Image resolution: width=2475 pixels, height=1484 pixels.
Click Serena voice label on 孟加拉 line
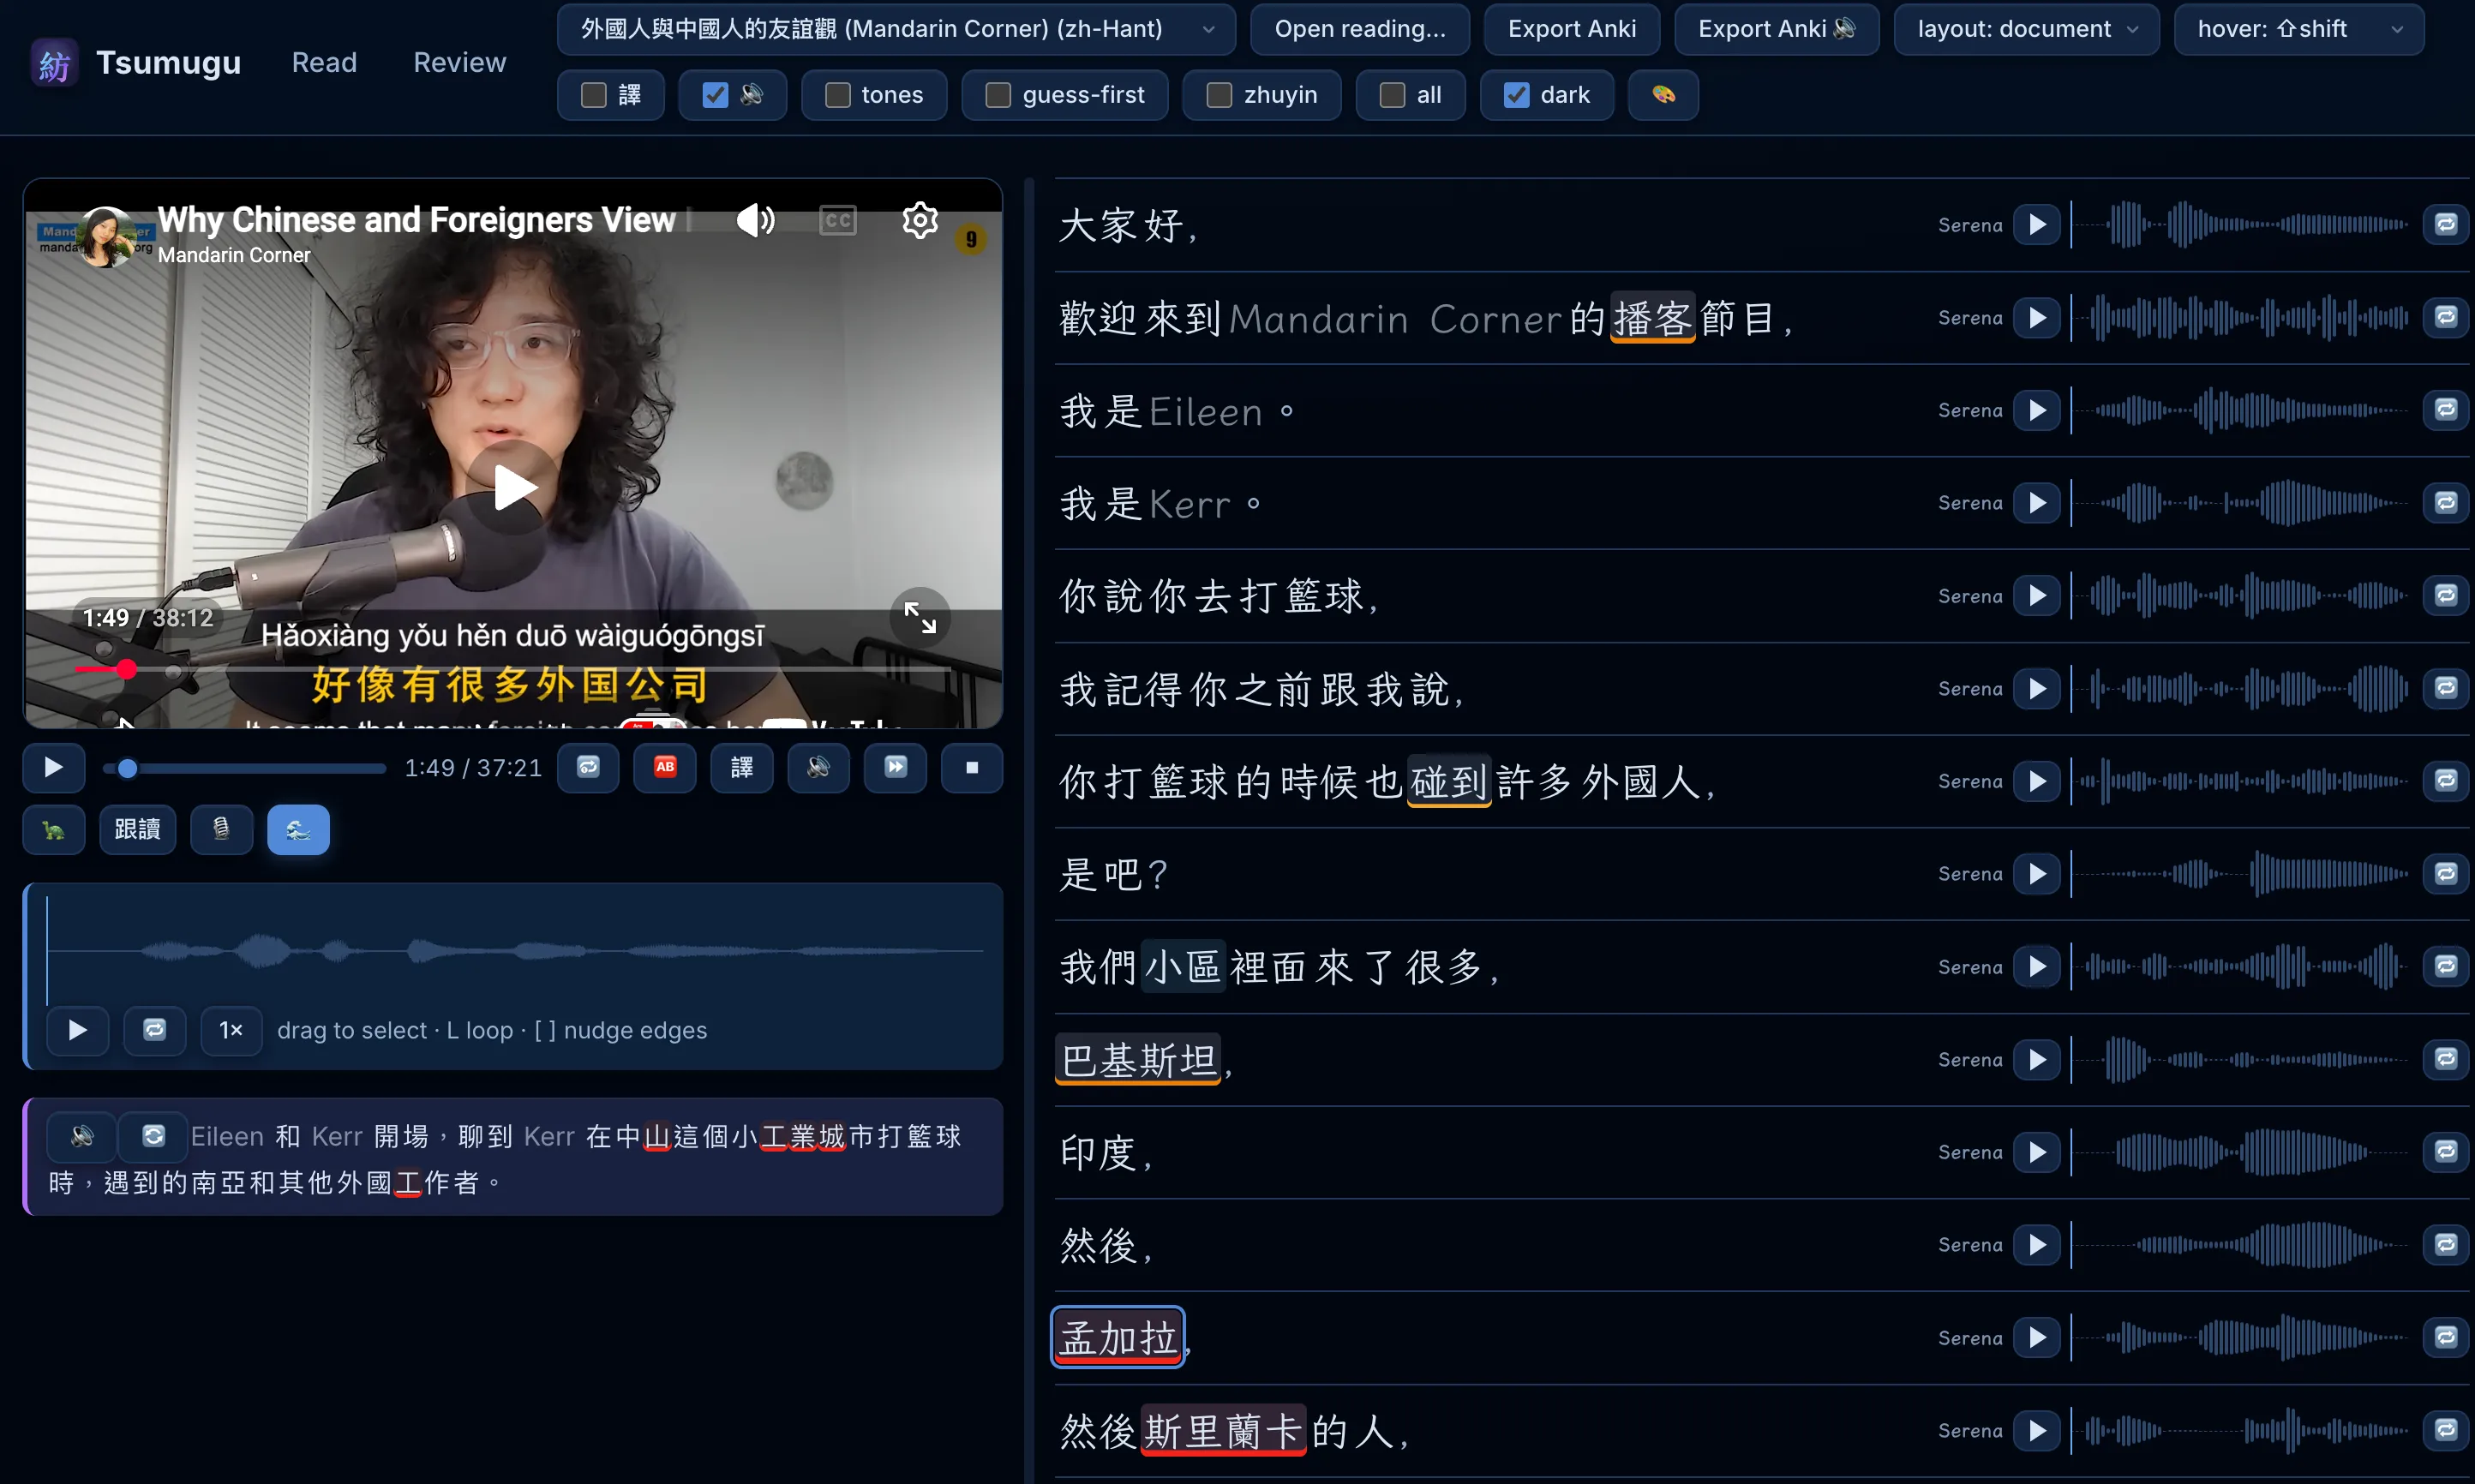click(1970, 1338)
